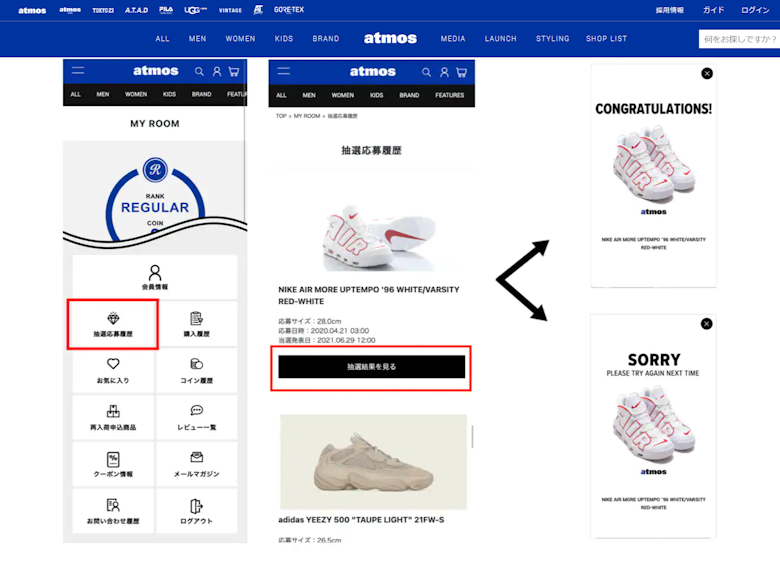Open cart icon in lottery history header
This screenshot has height=577, width=780.
[x=462, y=73]
